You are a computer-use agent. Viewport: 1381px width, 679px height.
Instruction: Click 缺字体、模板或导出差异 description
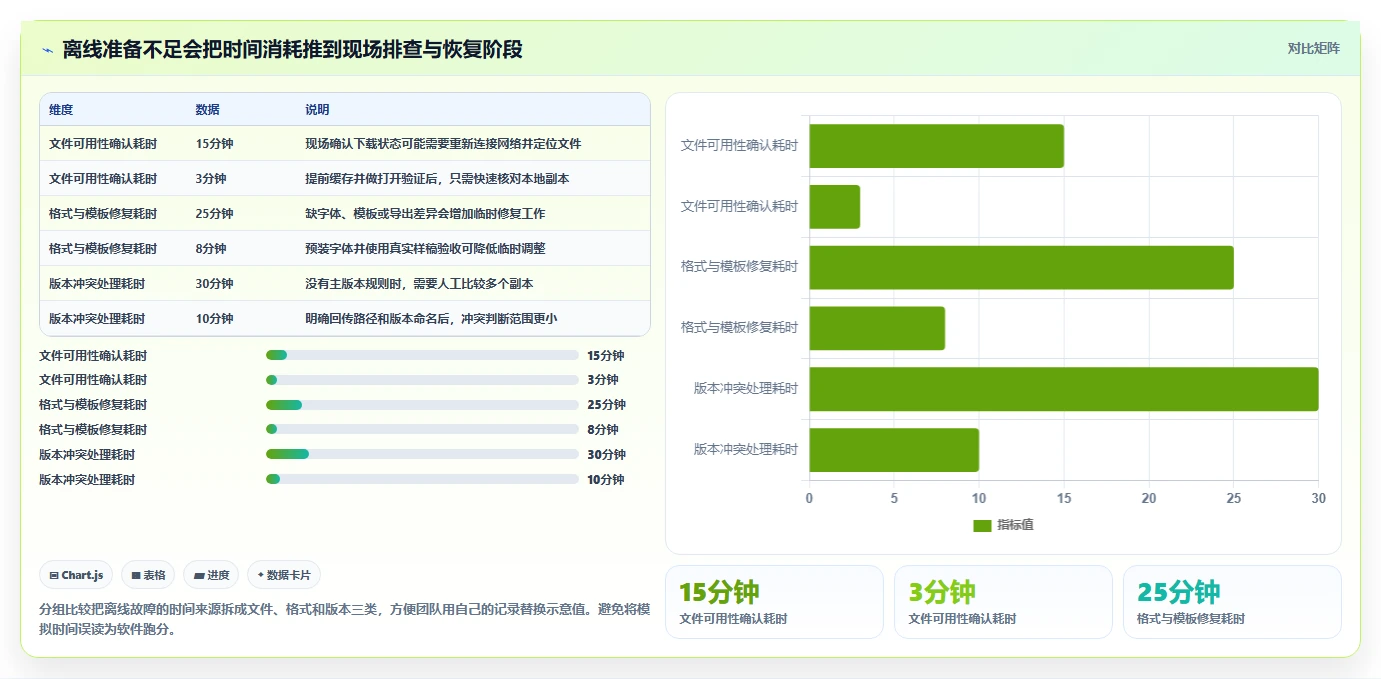click(x=425, y=214)
